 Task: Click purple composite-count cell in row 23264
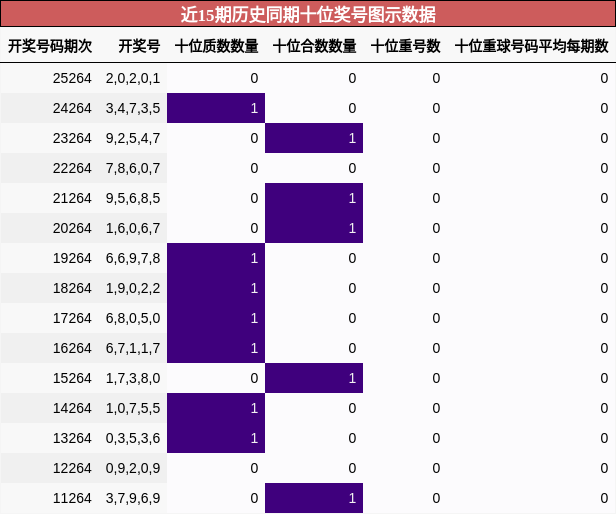[x=314, y=138]
